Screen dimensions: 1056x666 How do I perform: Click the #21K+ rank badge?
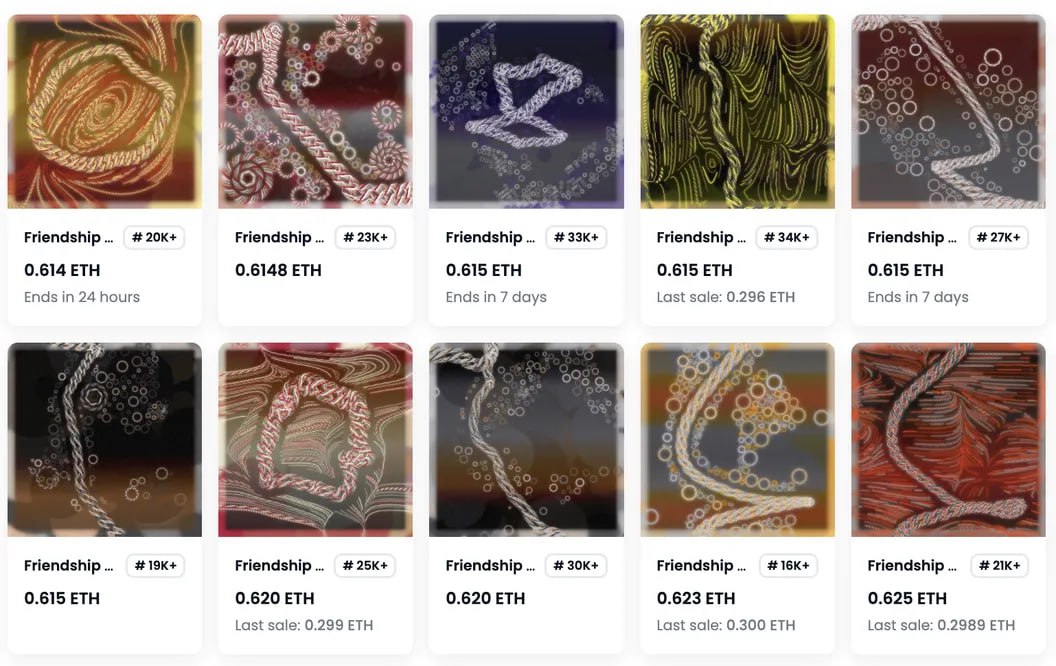999,565
